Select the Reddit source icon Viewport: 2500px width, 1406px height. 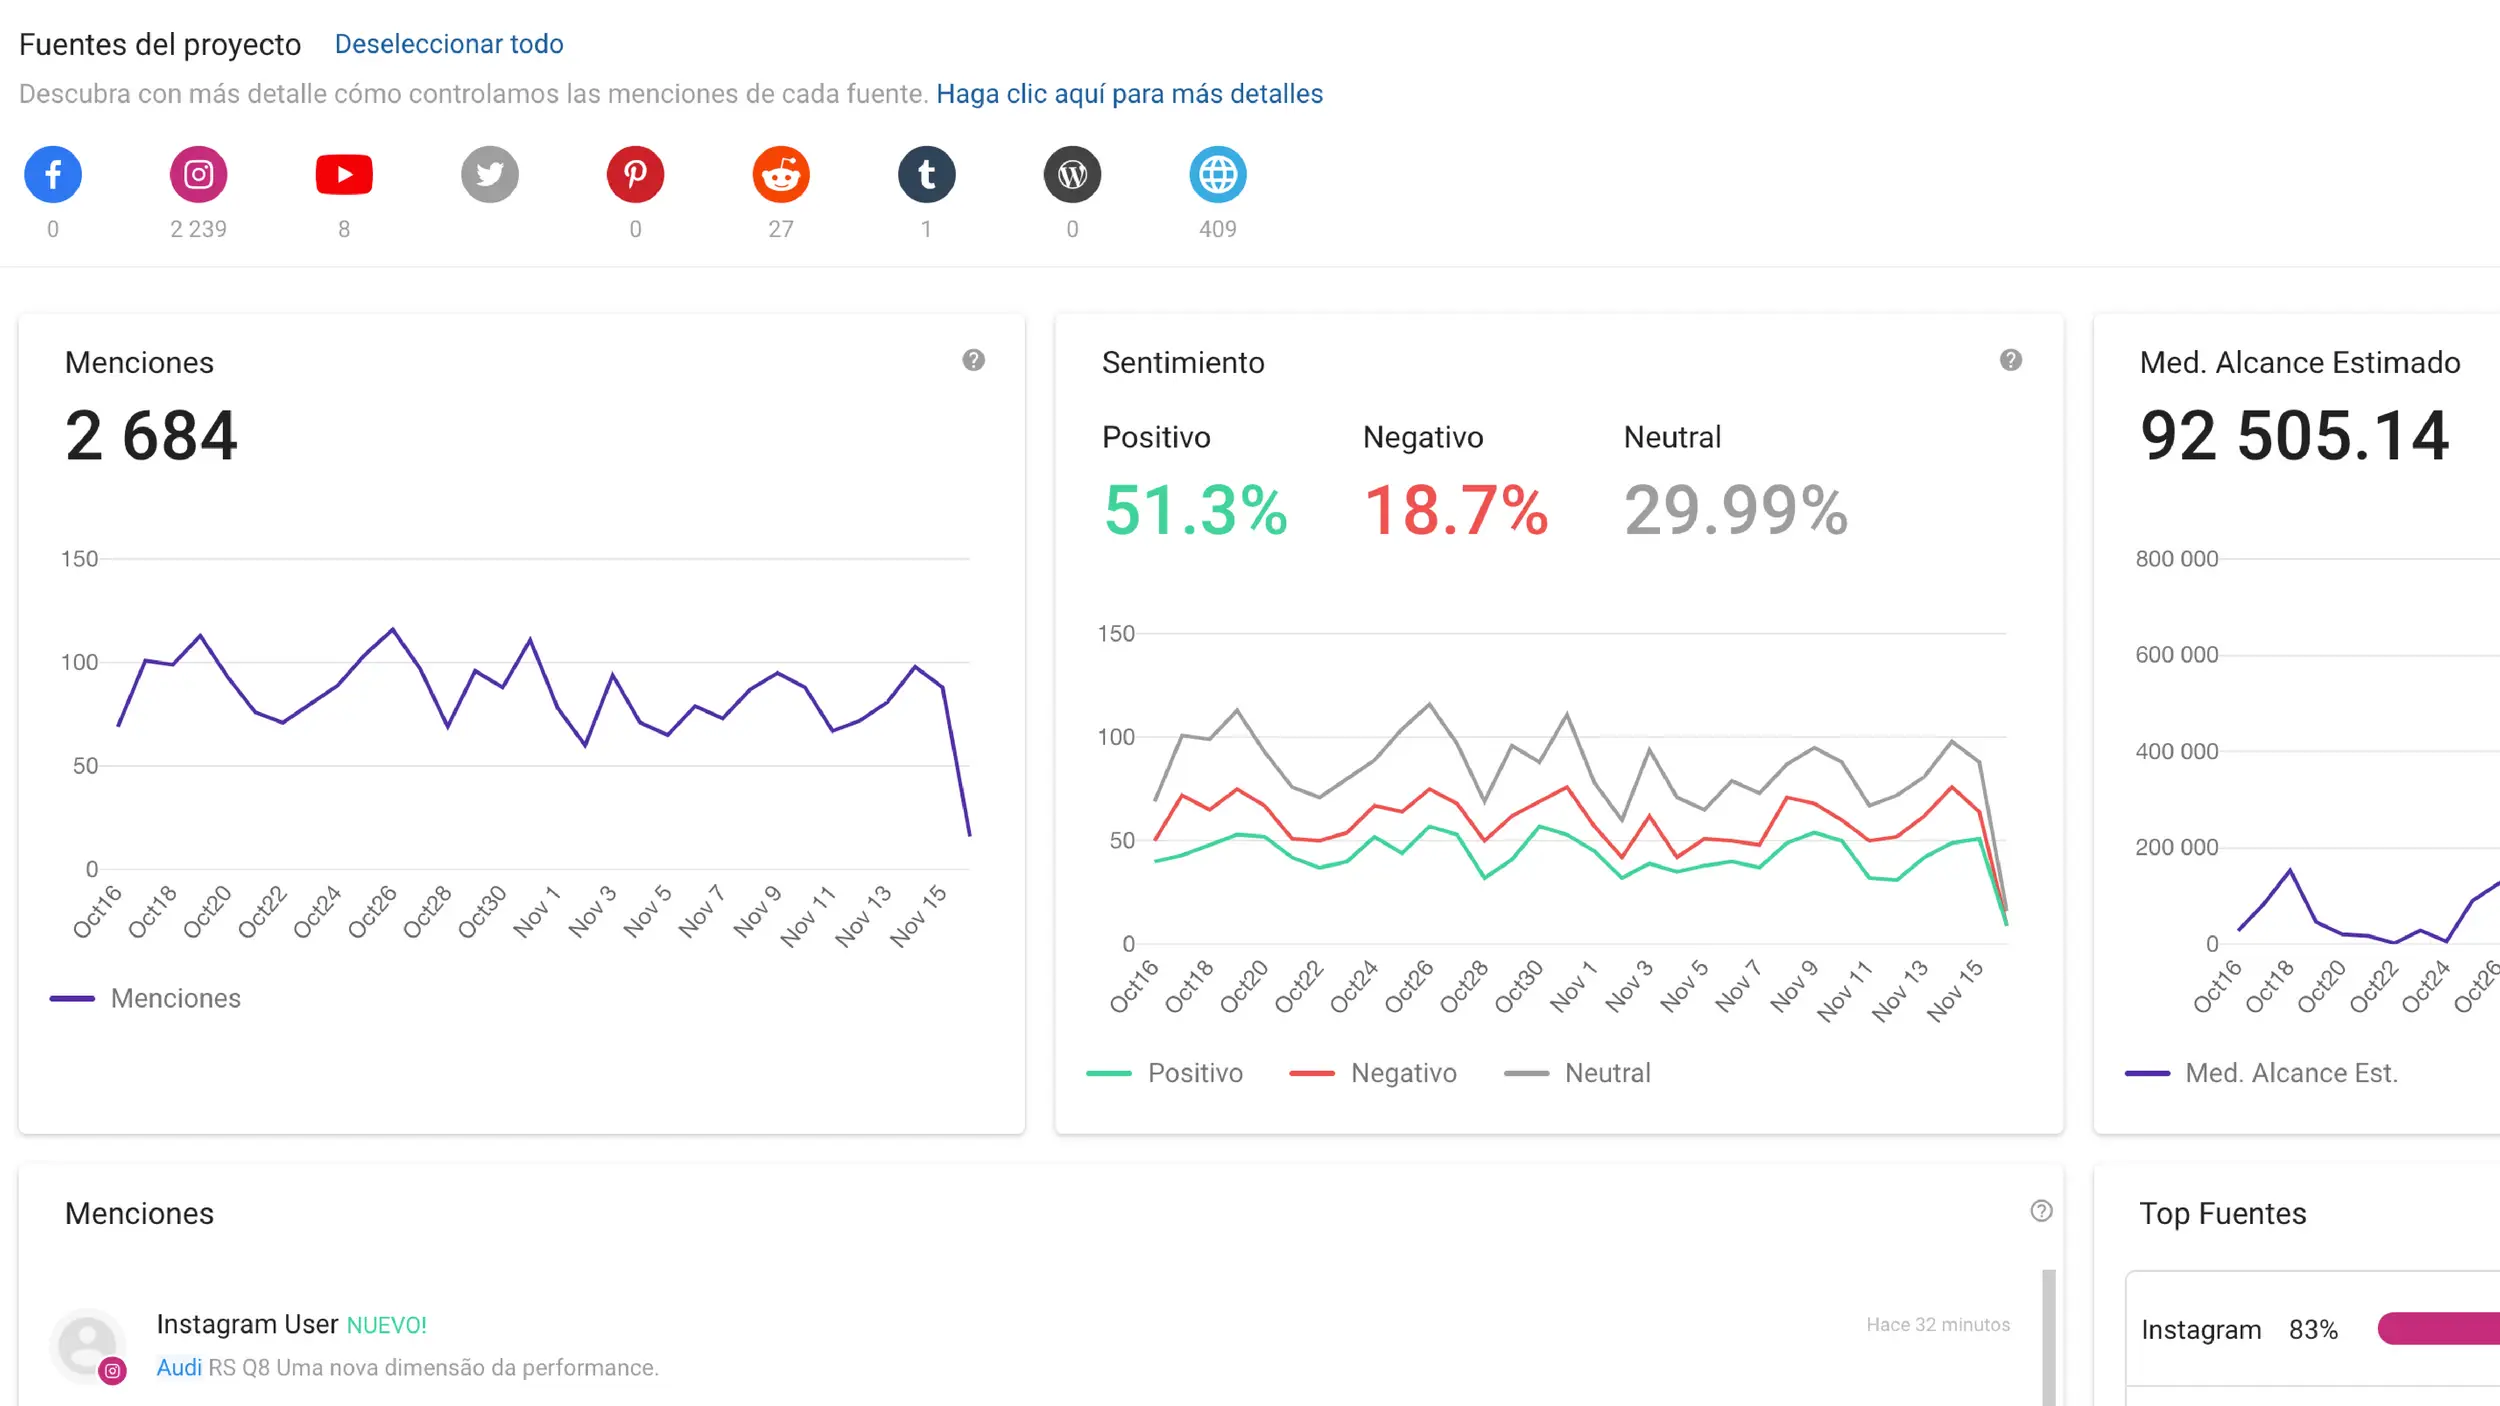point(781,175)
